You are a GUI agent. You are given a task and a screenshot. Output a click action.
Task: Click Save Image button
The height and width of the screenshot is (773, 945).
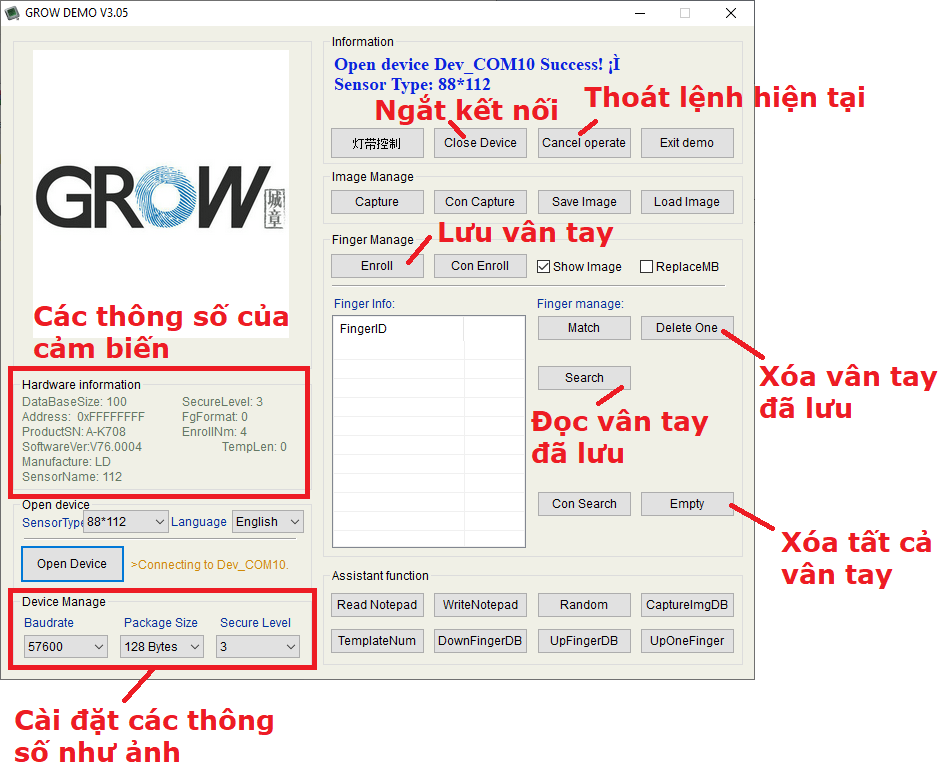click(584, 202)
